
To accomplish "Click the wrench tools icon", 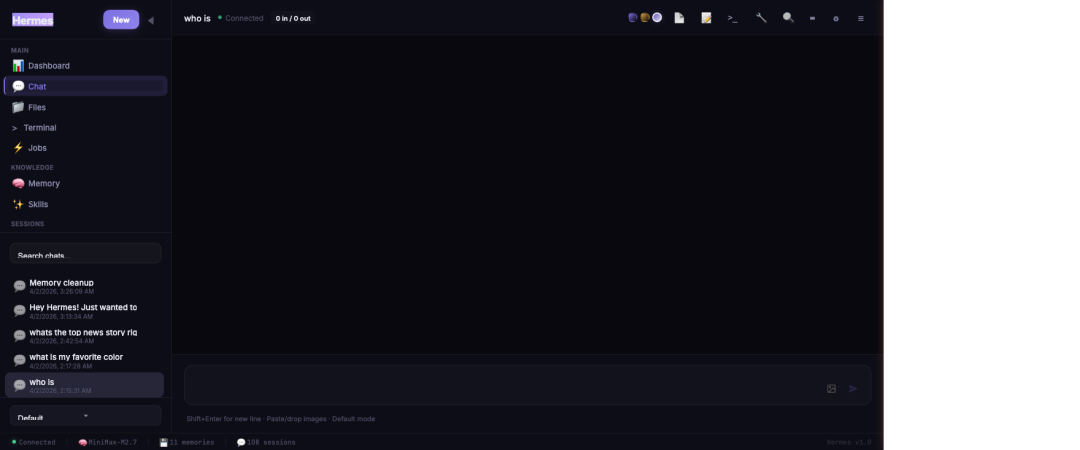I will pyautogui.click(x=761, y=18).
